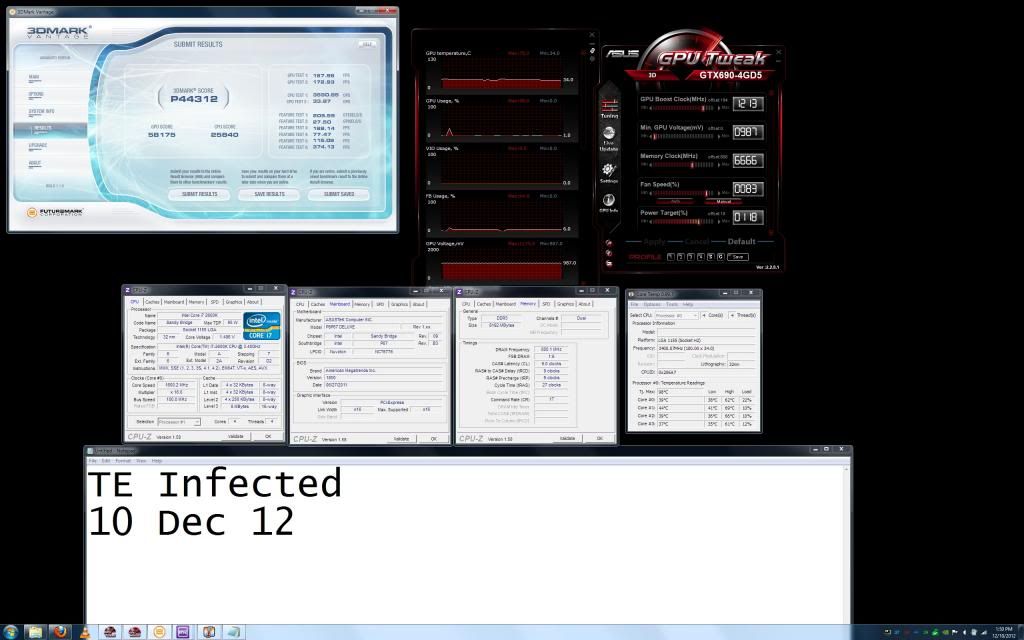
Task: Click the GPU Boost Clock value field 1213
Action: pos(748,104)
